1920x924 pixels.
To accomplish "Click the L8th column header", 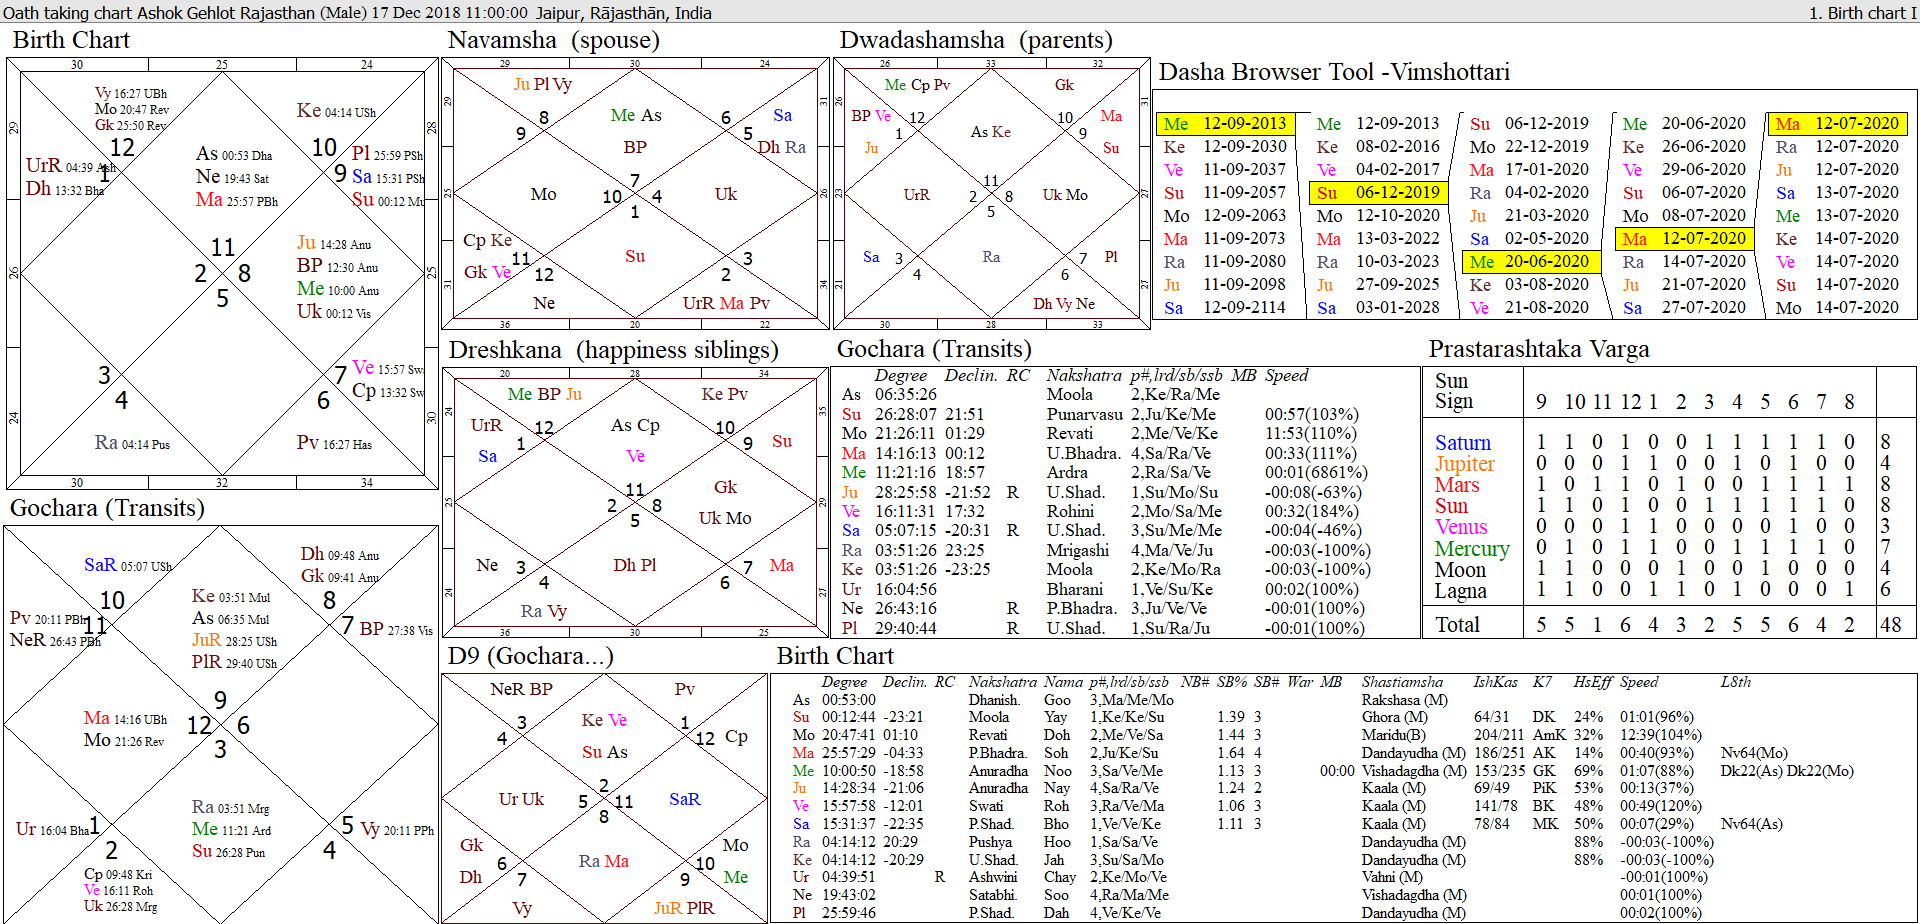I will (1736, 682).
